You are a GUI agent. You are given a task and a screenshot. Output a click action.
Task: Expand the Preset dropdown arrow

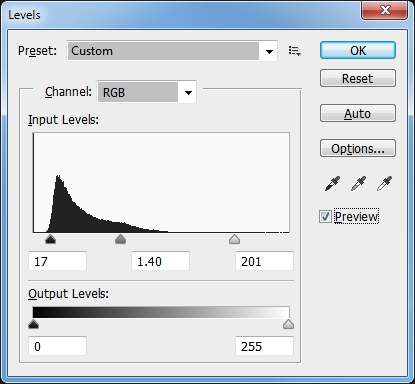tap(269, 51)
